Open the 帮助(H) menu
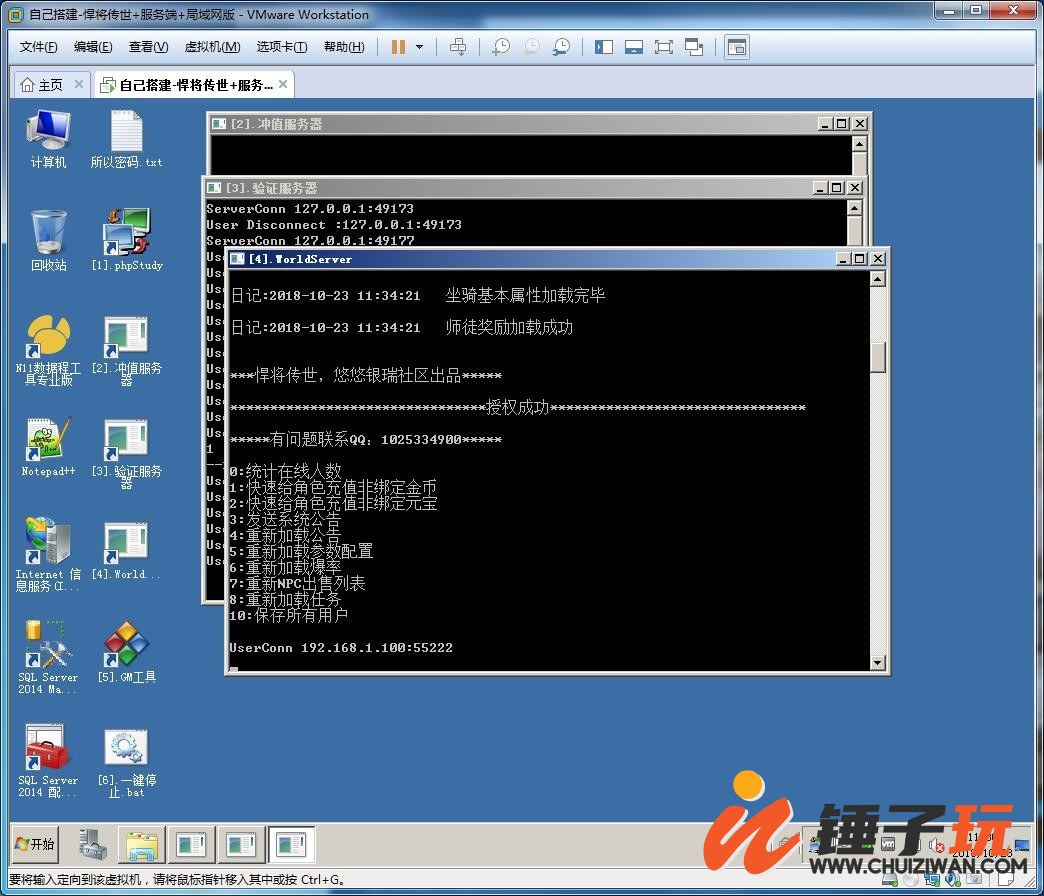The width and height of the screenshot is (1044, 896). [x=344, y=47]
